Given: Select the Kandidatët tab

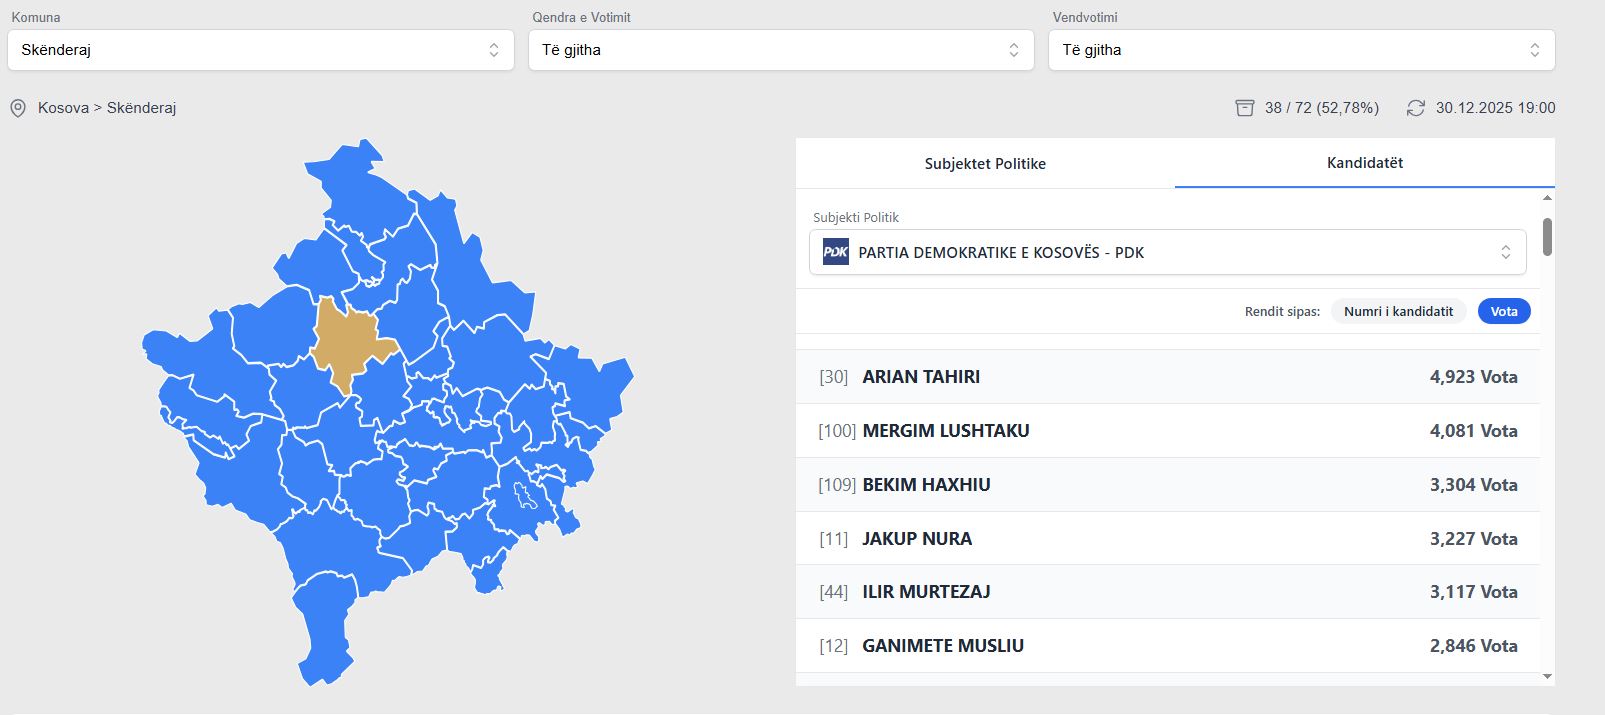Looking at the screenshot, I should (1364, 163).
